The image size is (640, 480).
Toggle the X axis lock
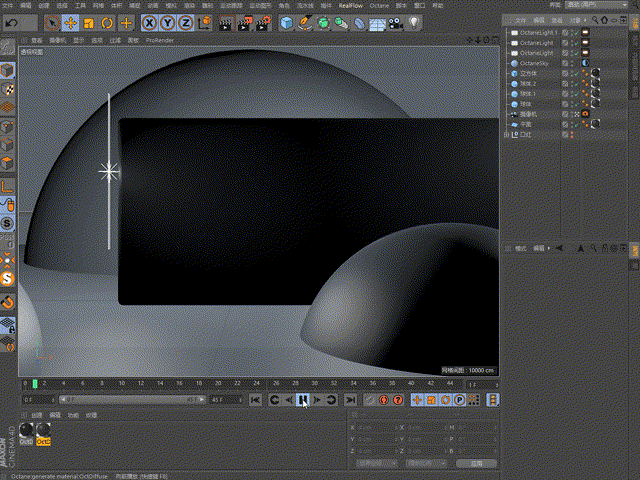pyautogui.click(x=150, y=23)
